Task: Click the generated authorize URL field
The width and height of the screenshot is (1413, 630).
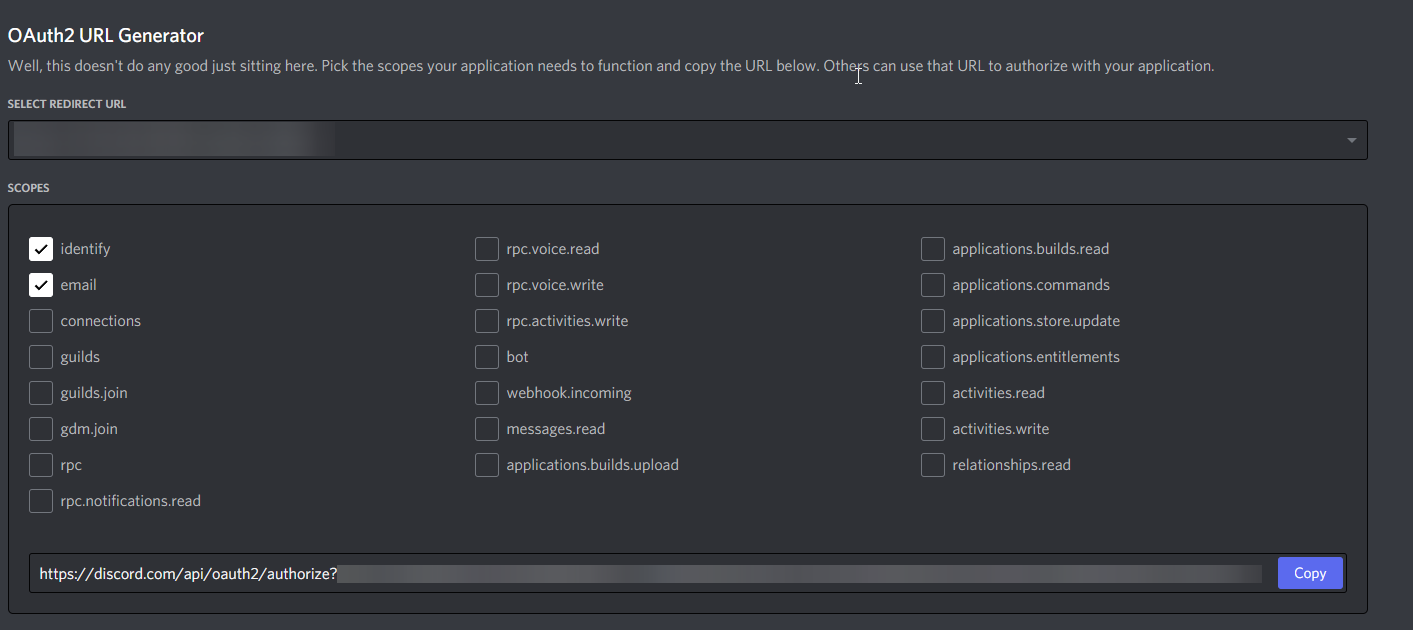Action: click(x=650, y=573)
